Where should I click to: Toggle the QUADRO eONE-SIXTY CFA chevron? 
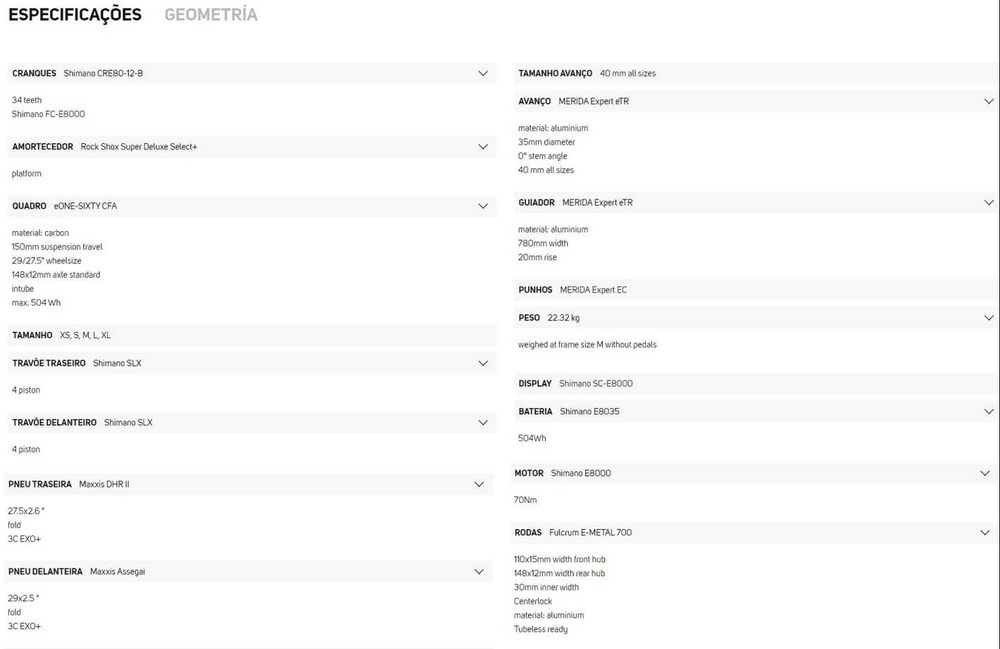[x=483, y=206]
